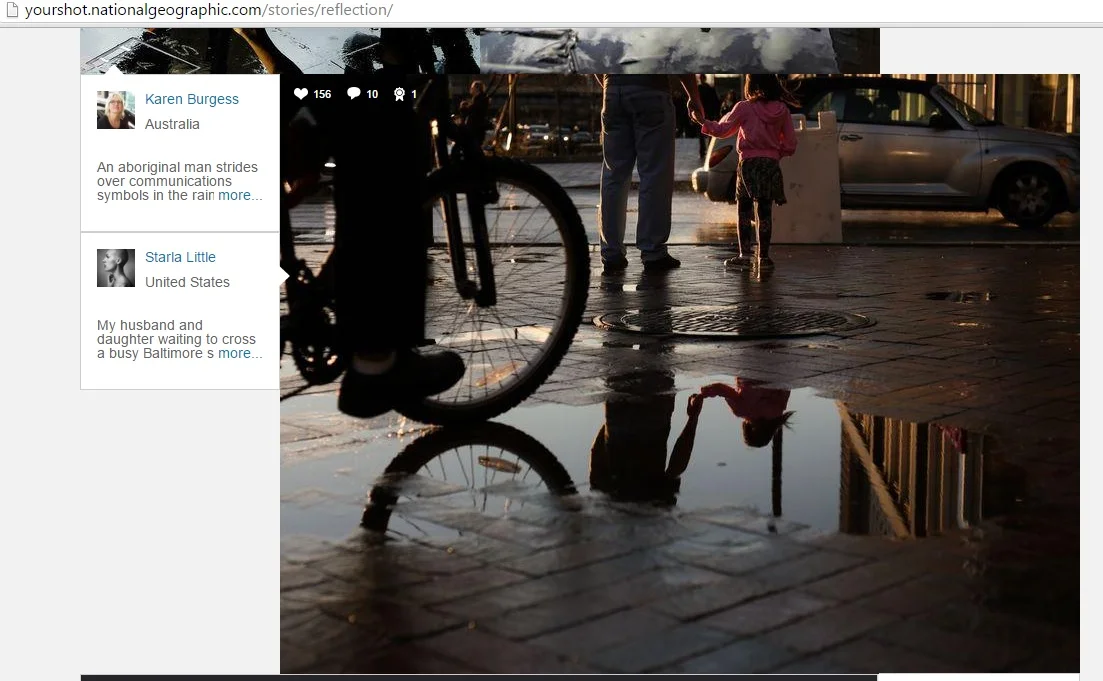Select the like counter showing 156
Screen dimensions: 1103x681
[x=320, y=94]
